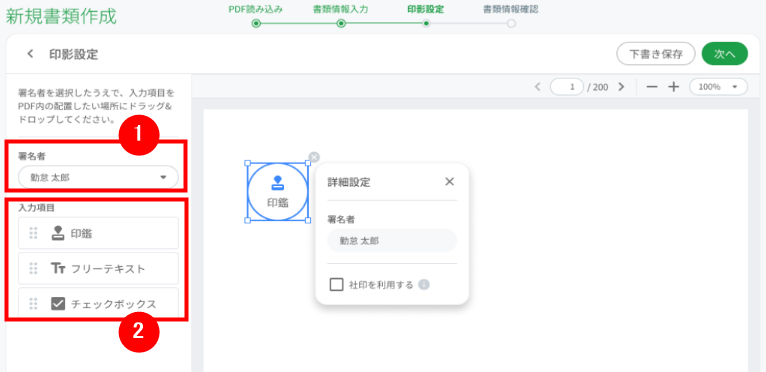This screenshot has width=766, height=372.
Task: Select the placed 印鑑 stamp on the PDF
Action: coord(277,192)
